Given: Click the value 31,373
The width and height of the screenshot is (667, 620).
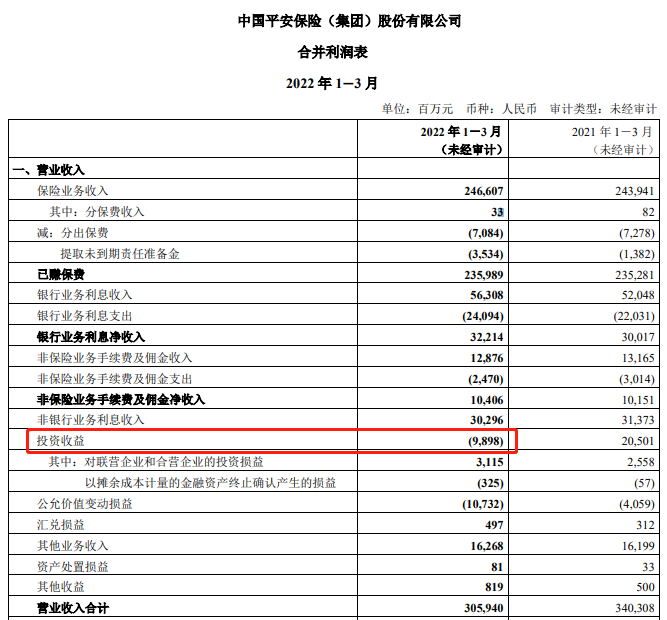Looking at the screenshot, I should (638, 420).
